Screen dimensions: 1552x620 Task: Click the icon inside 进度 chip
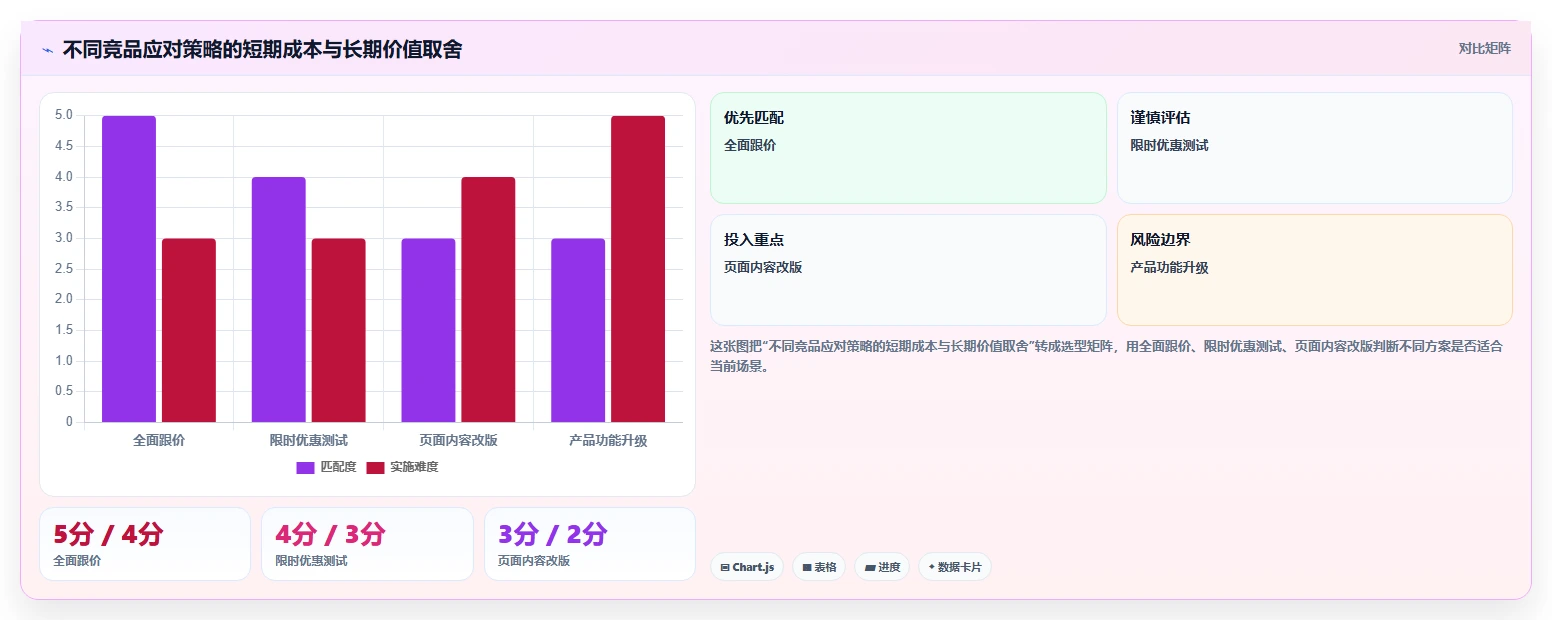coord(870,567)
